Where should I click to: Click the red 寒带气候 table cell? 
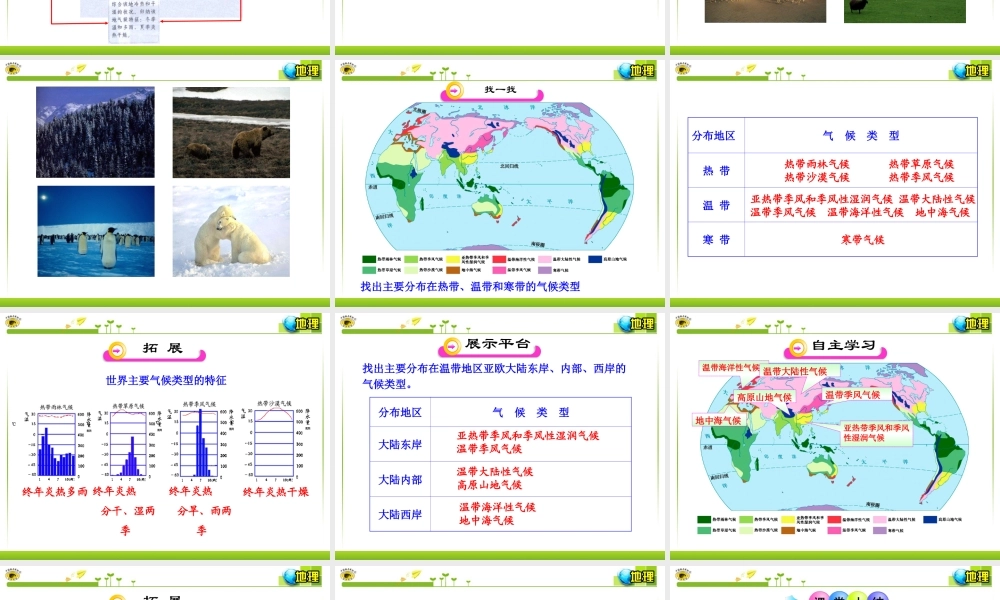point(862,240)
